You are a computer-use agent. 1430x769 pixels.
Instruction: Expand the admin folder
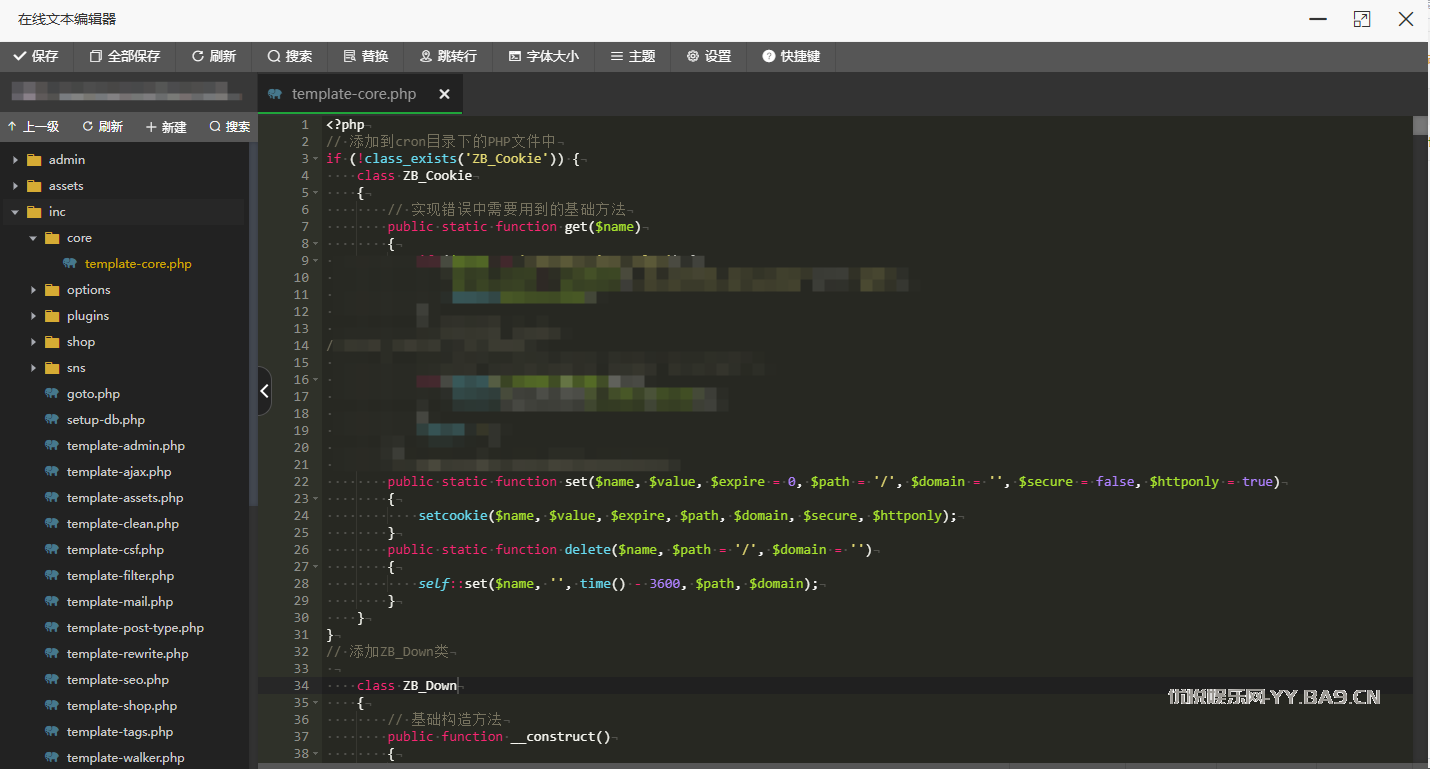point(16,160)
